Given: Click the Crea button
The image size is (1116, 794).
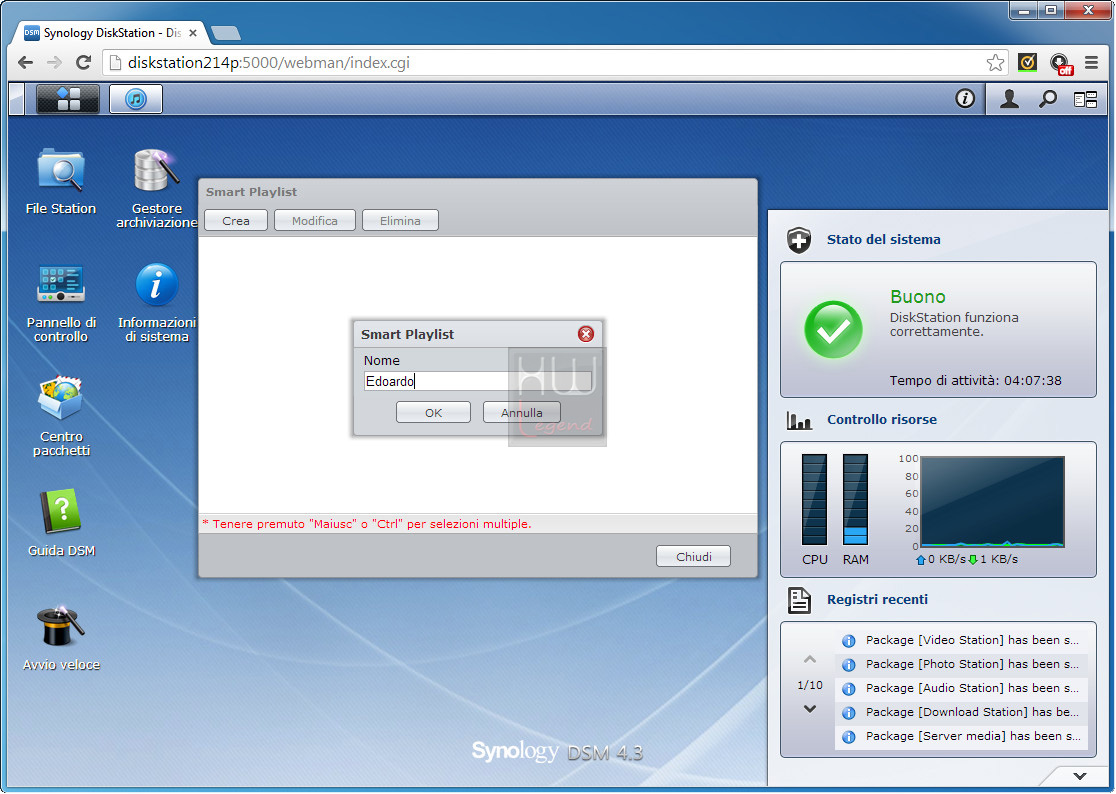Looking at the screenshot, I should coord(236,221).
